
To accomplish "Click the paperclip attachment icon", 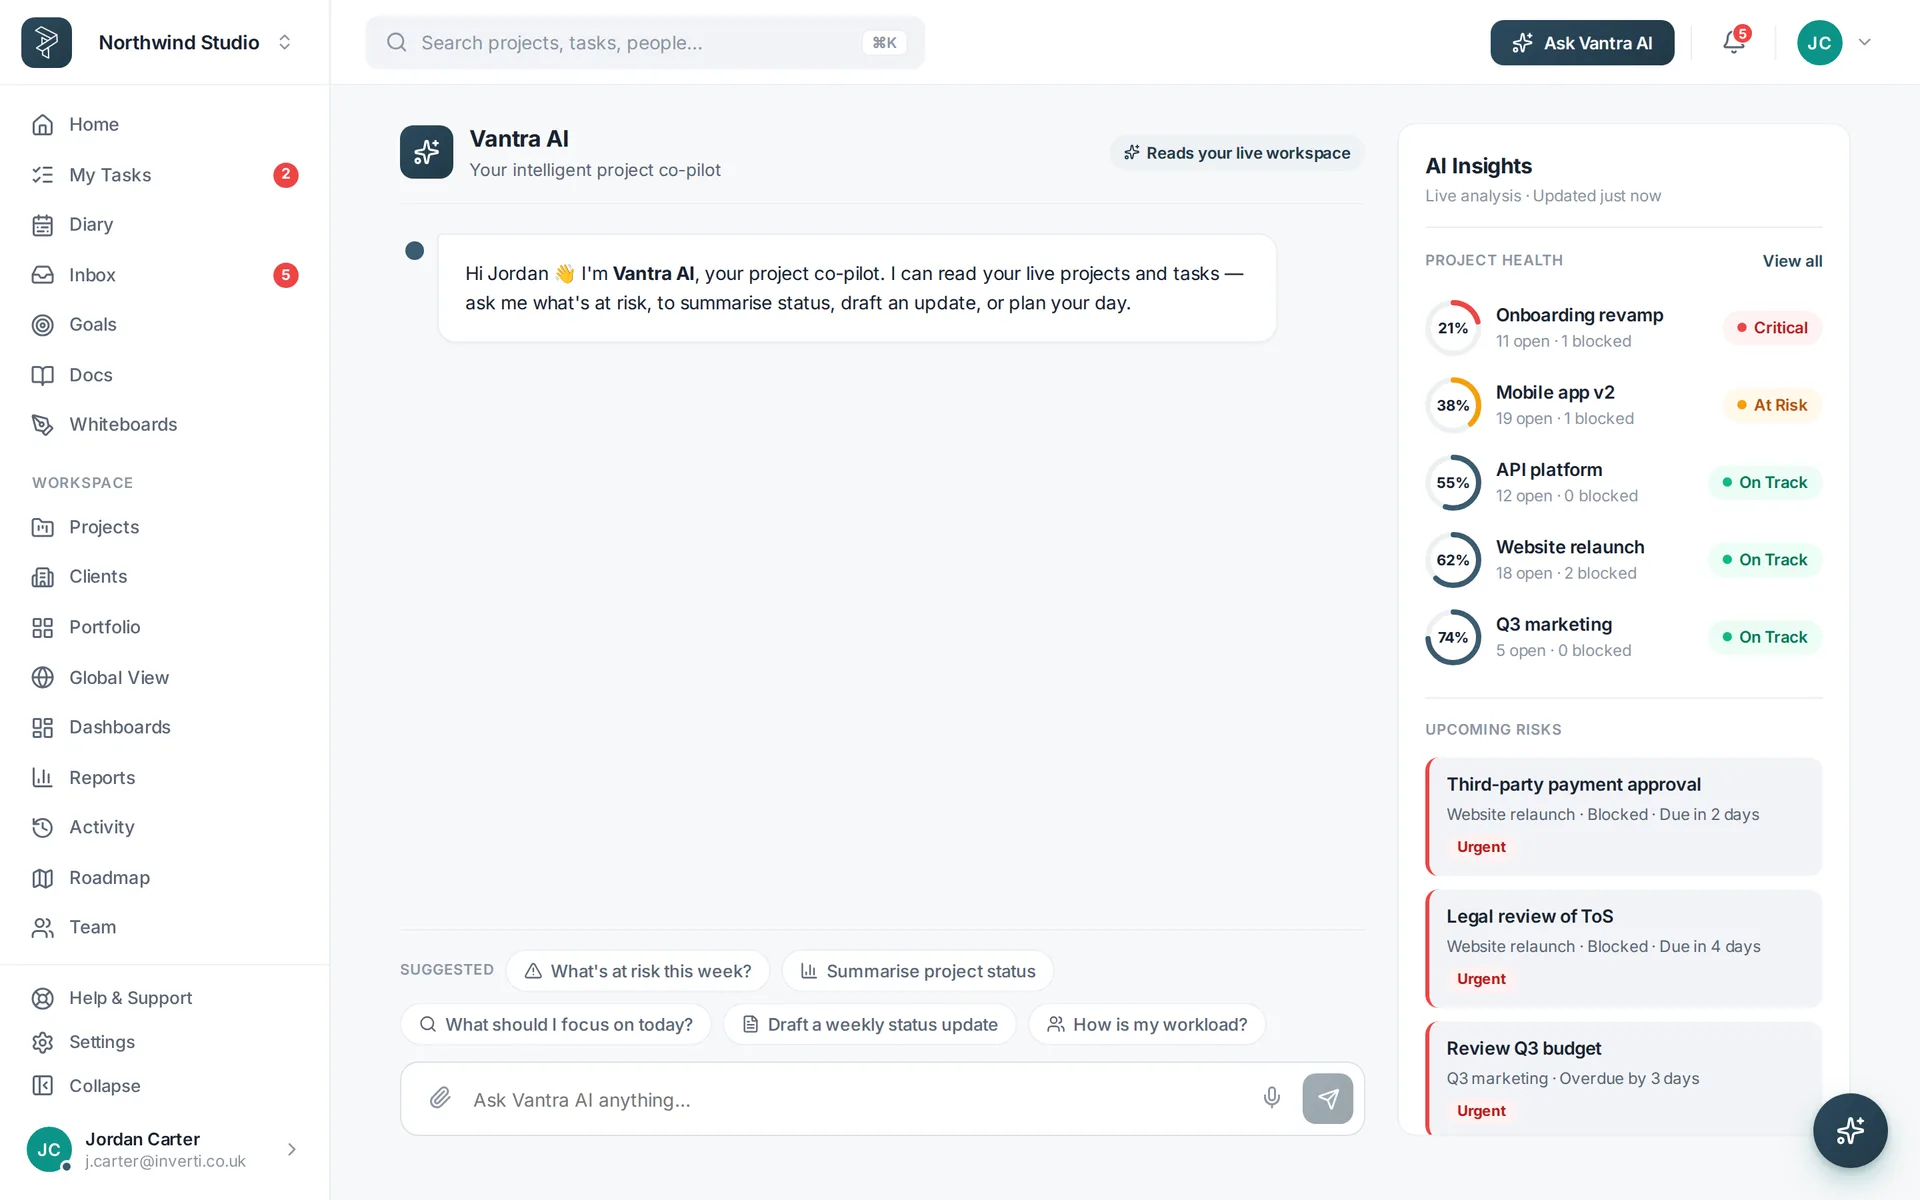I will (440, 1098).
